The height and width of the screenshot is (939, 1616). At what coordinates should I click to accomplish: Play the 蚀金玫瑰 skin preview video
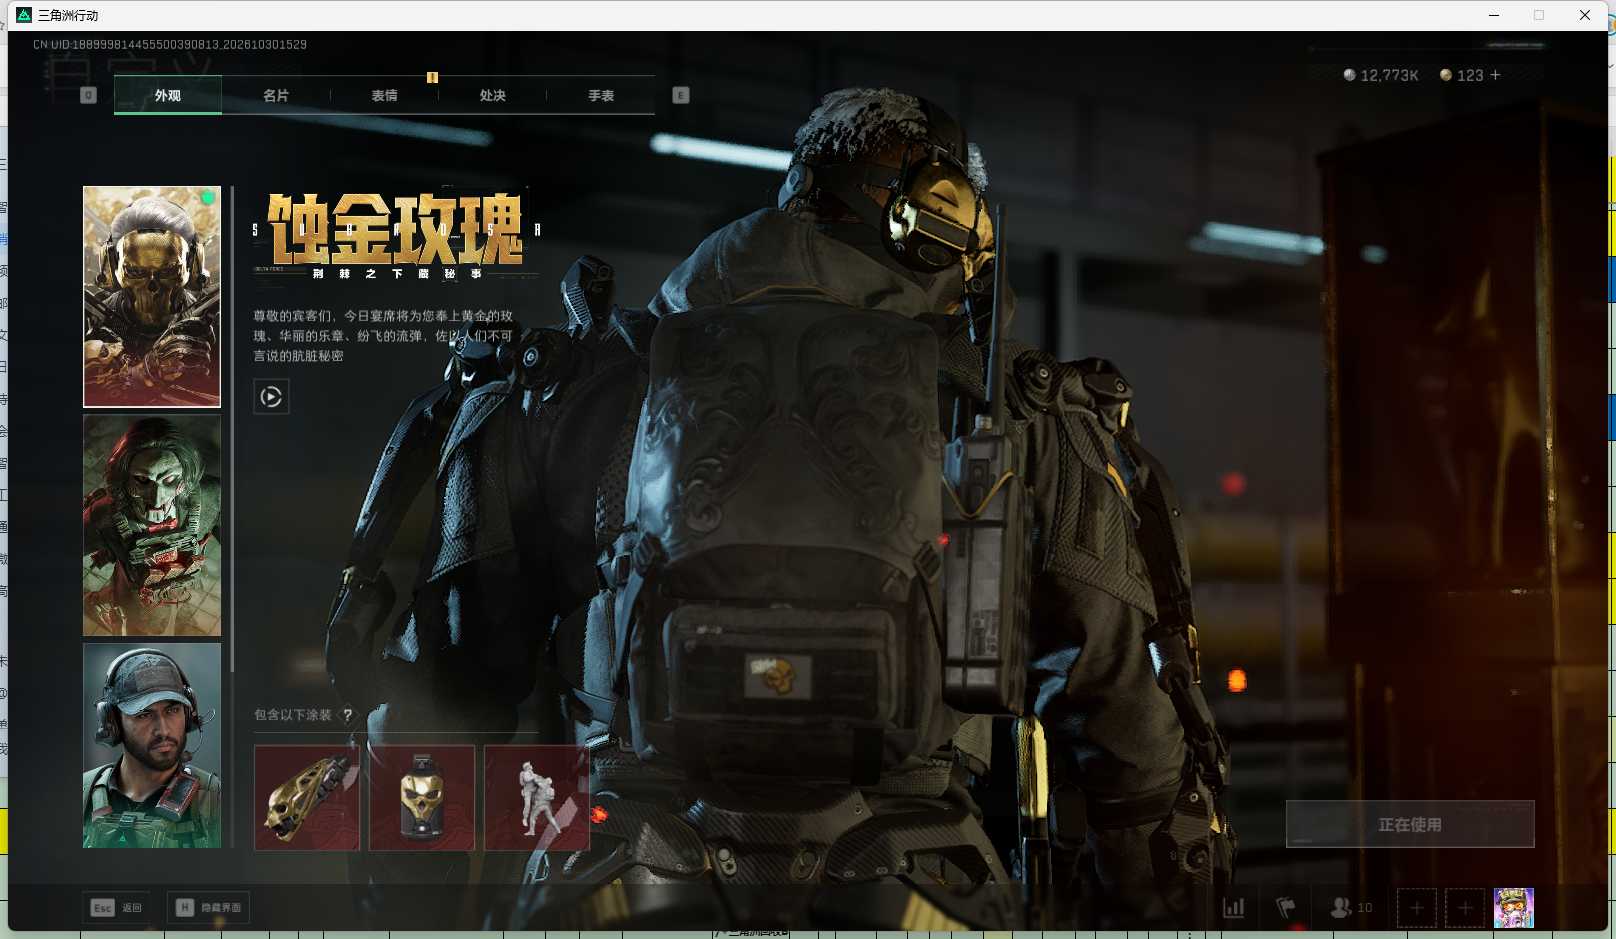pyautogui.click(x=271, y=397)
